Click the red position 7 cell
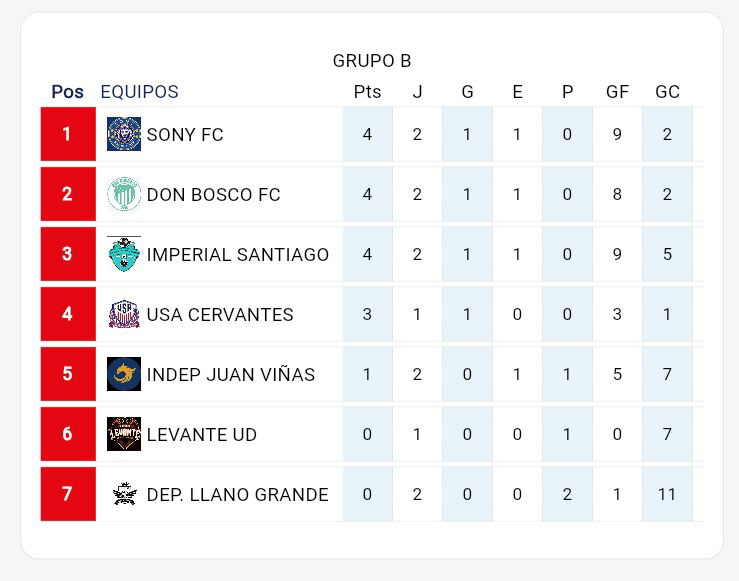739x581 pixels. point(67,494)
